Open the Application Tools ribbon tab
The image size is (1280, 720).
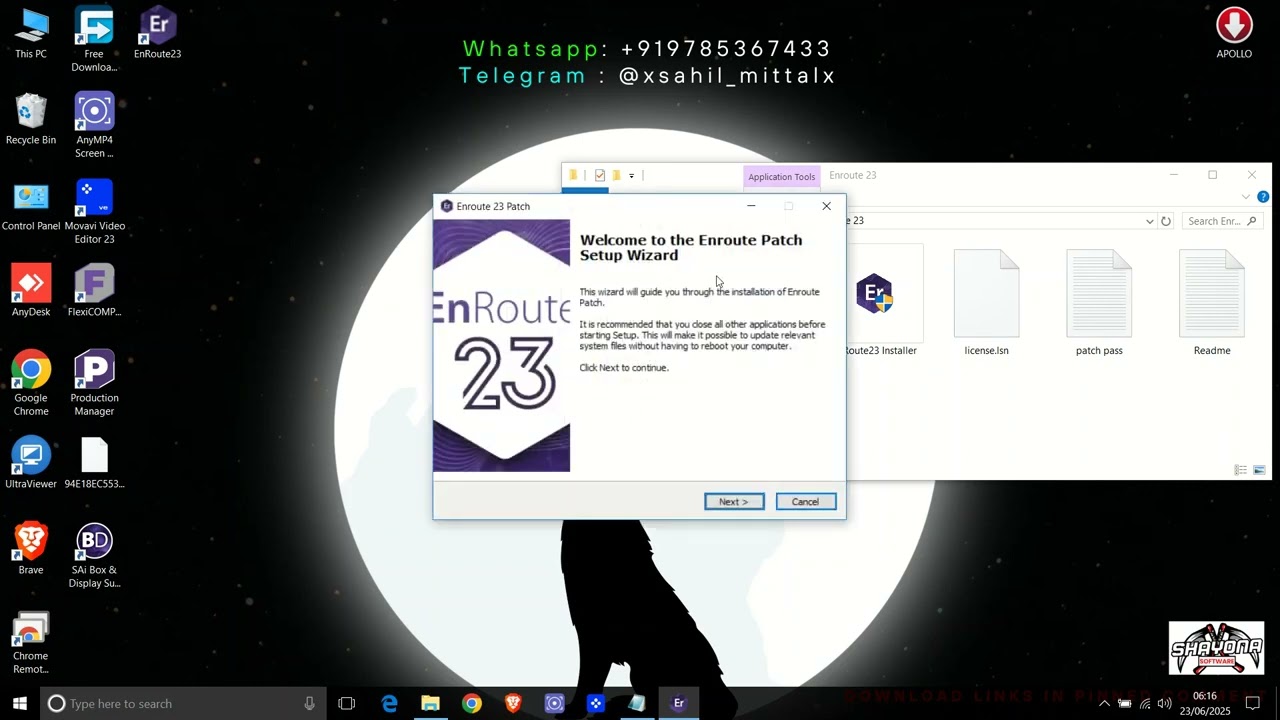pyautogui.click(x=781, y=177)
